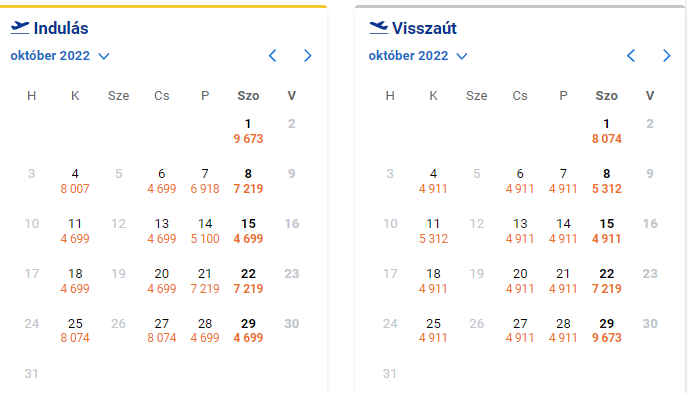The width and height of the screenshot is (695, 393).
Task: Pick departure date 14 priced 5 100
Action: [205, 231]
